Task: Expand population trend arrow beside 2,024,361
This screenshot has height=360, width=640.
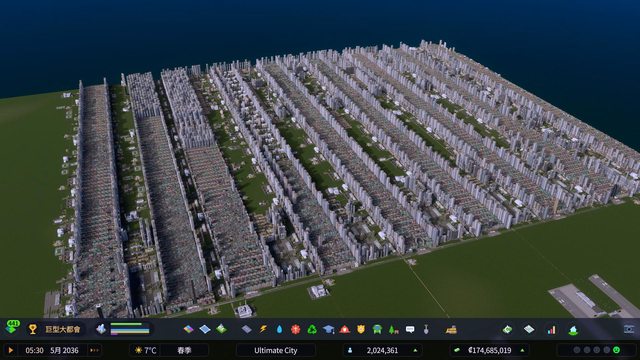Action: 415,350
